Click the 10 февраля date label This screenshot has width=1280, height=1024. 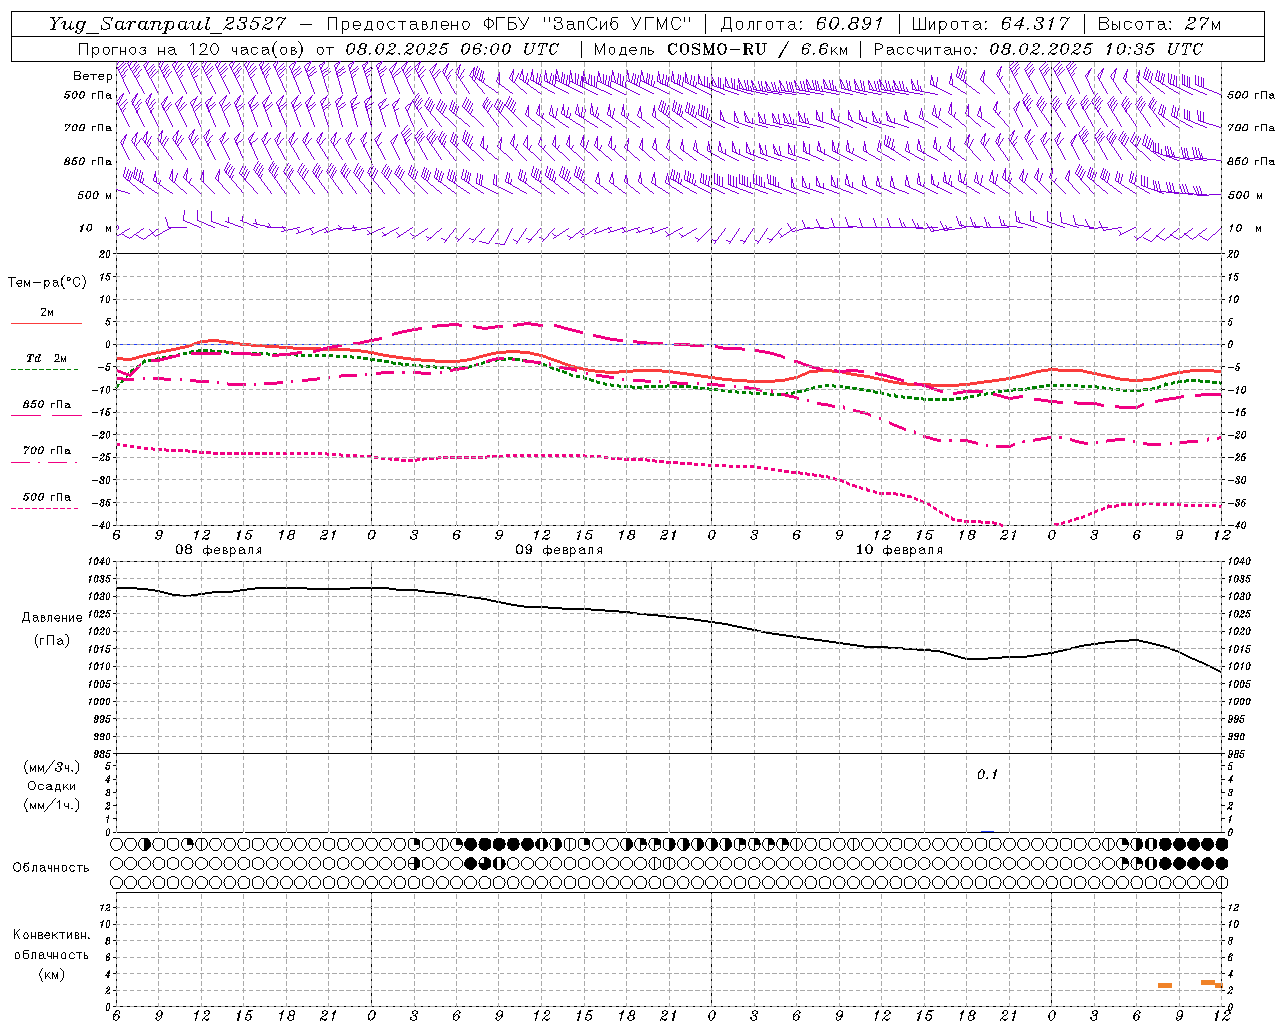[899, 550]
